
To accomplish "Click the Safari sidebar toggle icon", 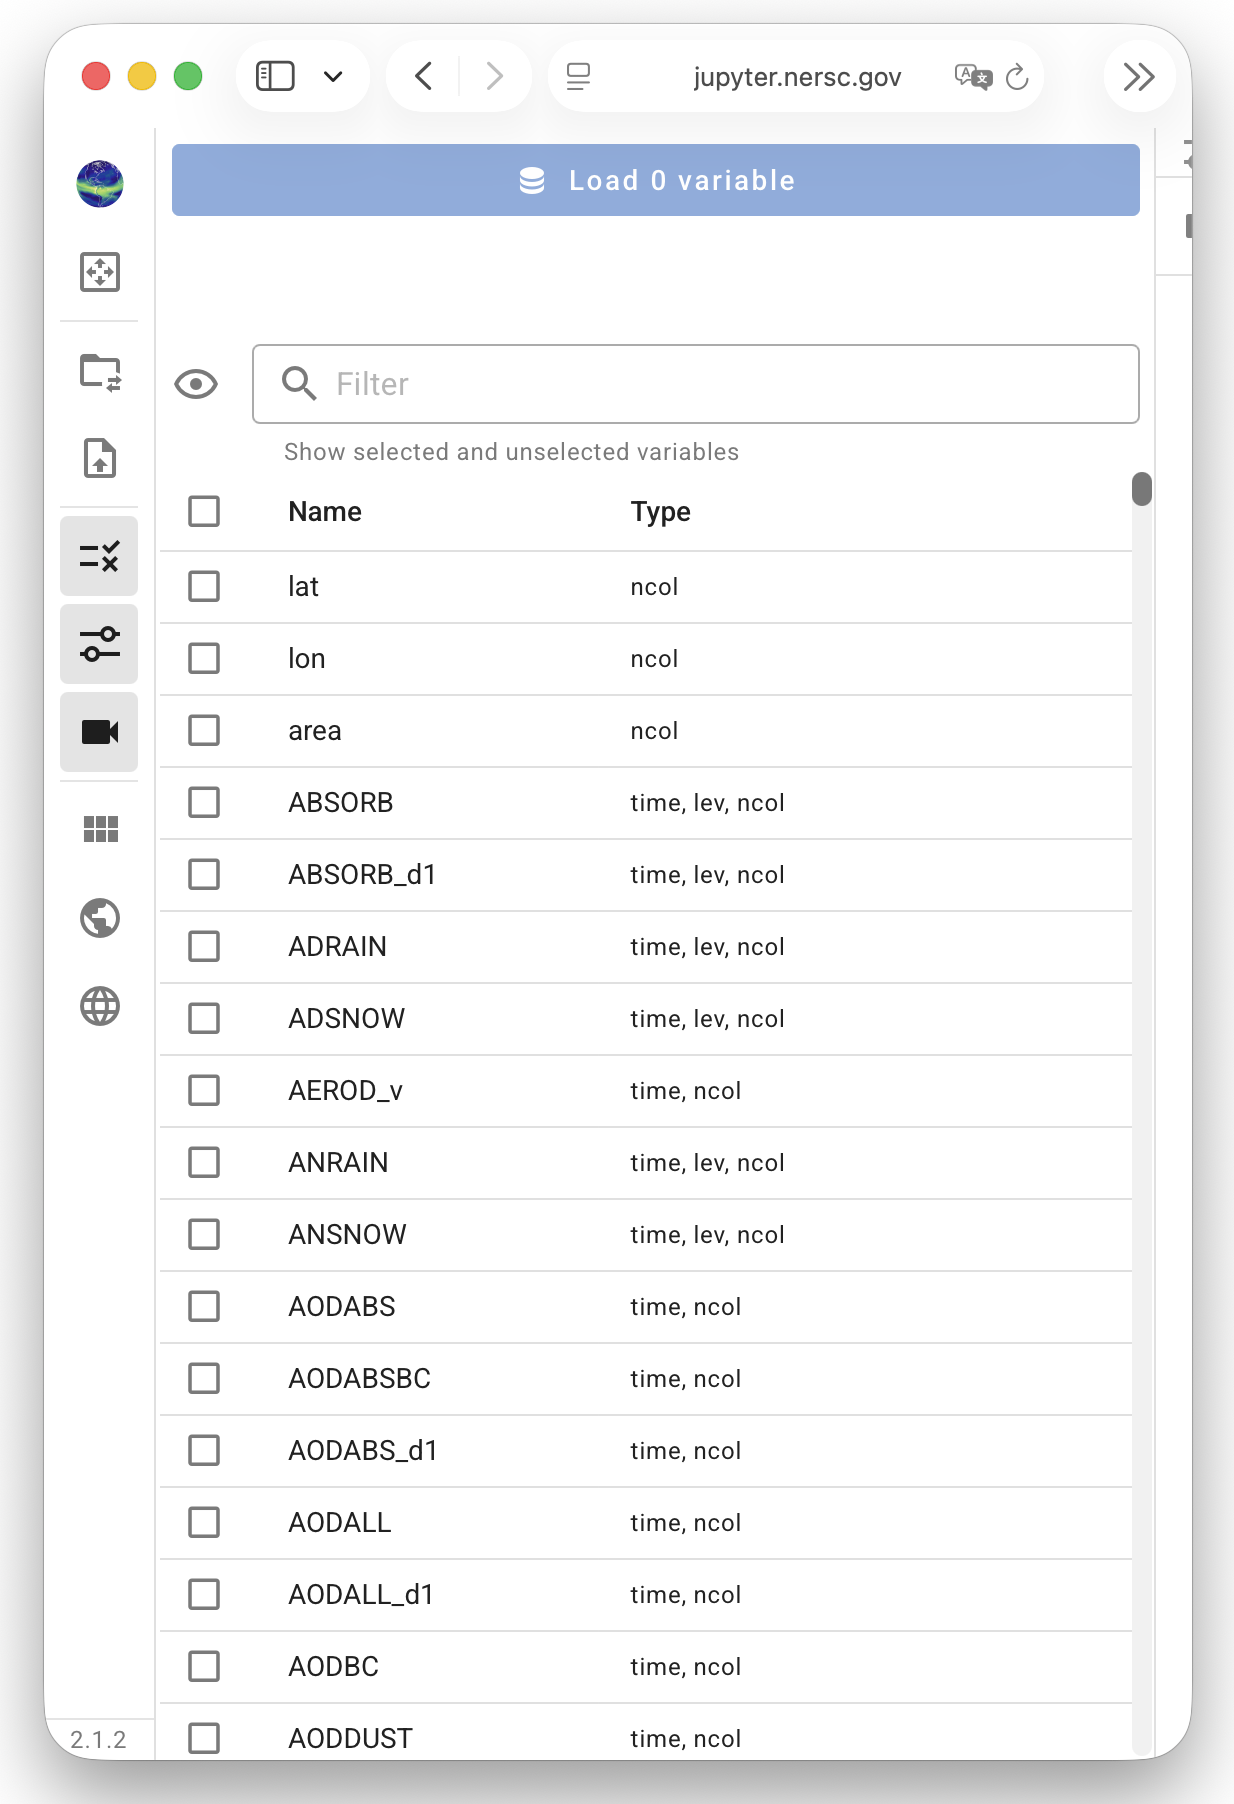I will (275, 76).
